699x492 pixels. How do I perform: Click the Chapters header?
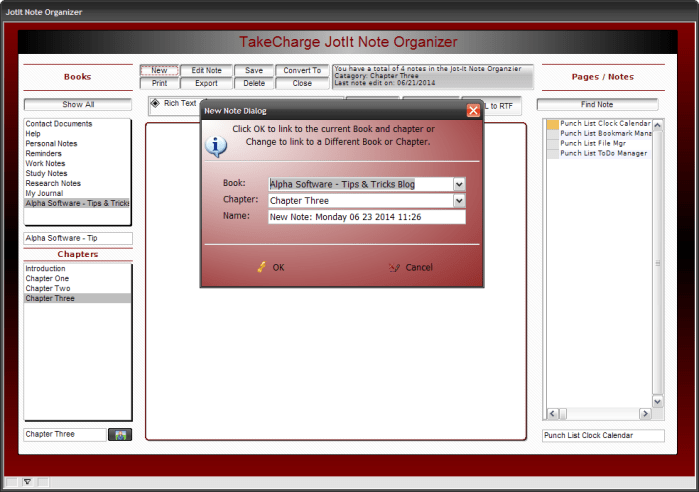point(78,254)
